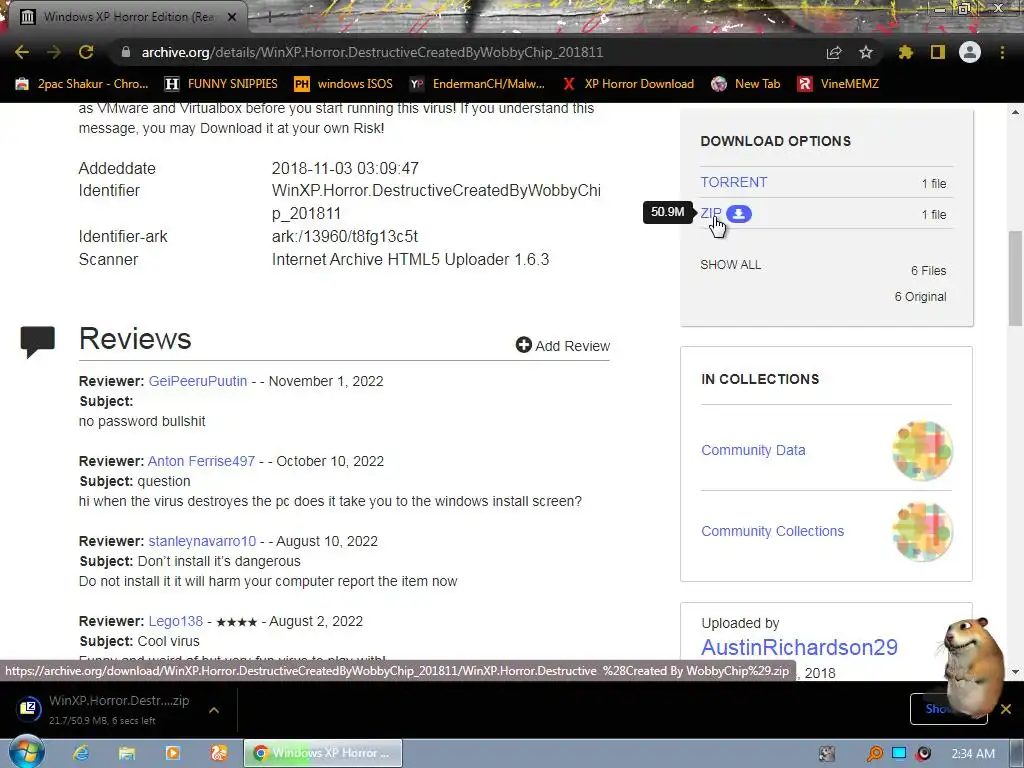Viewport: 1024px width, 768px height.
Task: Open the windows ISOS bookmark
Action: pyautogui.click(x=344, y=84)
